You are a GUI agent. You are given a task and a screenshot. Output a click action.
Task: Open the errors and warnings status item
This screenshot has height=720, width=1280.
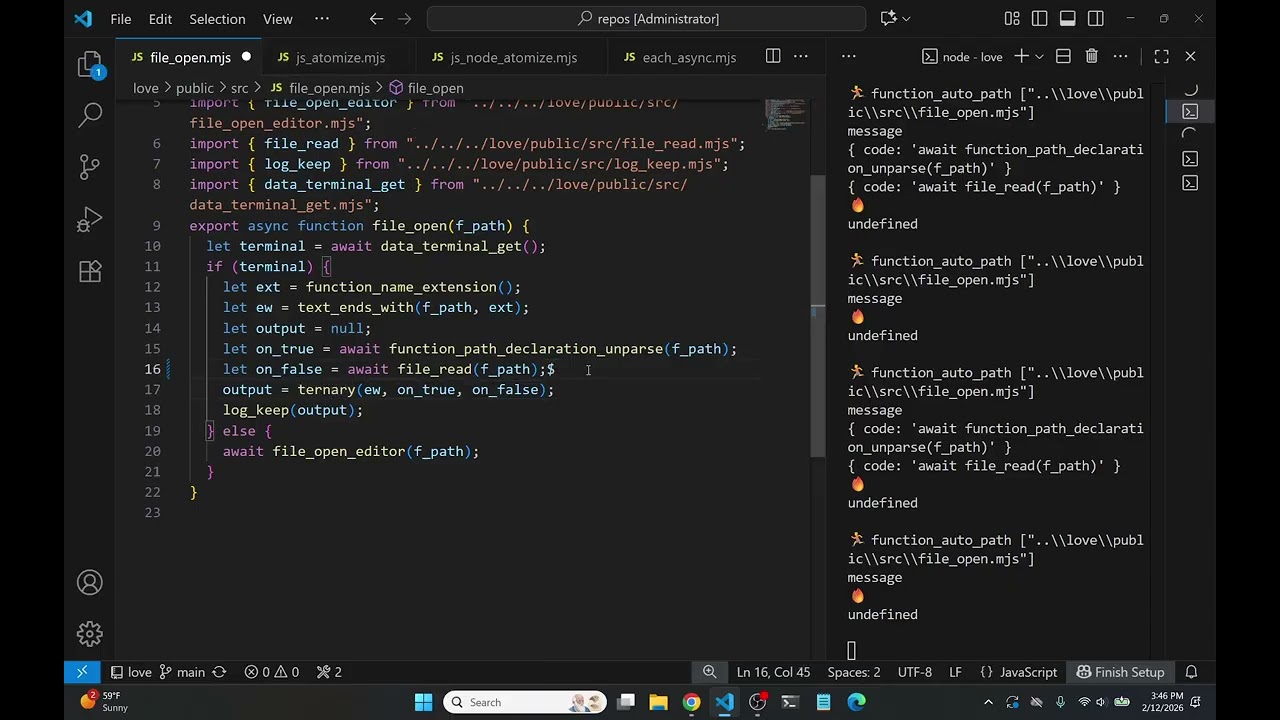272,672
